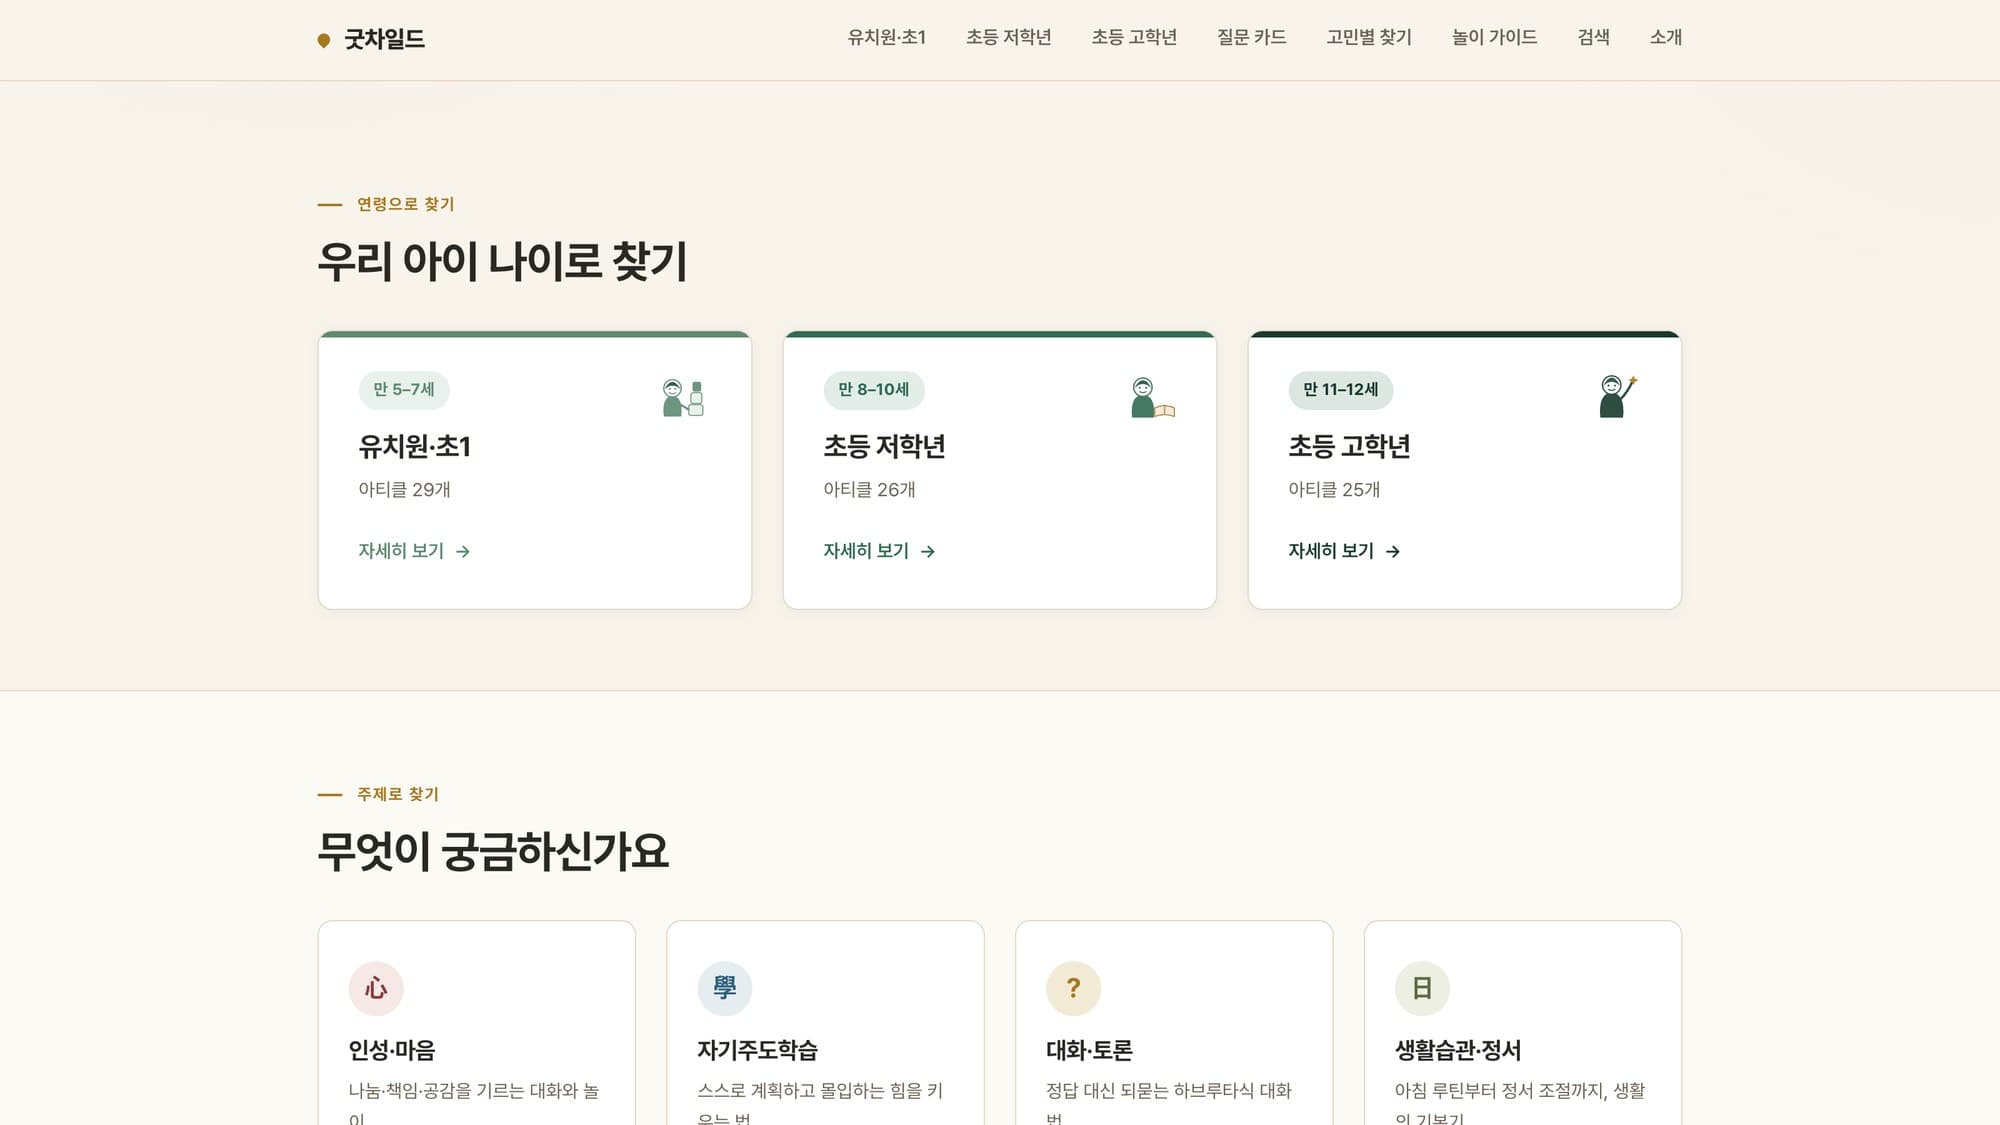2000x1125 pixels.
Task: Go to 질문 카드 in navigation
Action: (1251, 37)
